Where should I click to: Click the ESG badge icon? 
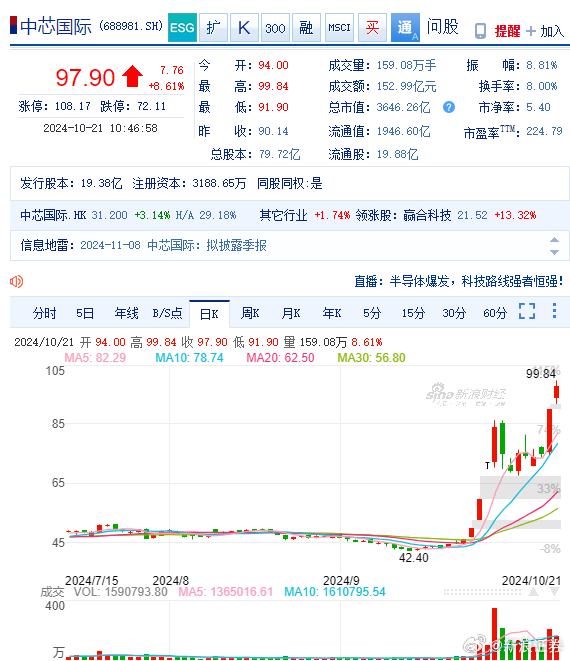click(x=182, y=27)
